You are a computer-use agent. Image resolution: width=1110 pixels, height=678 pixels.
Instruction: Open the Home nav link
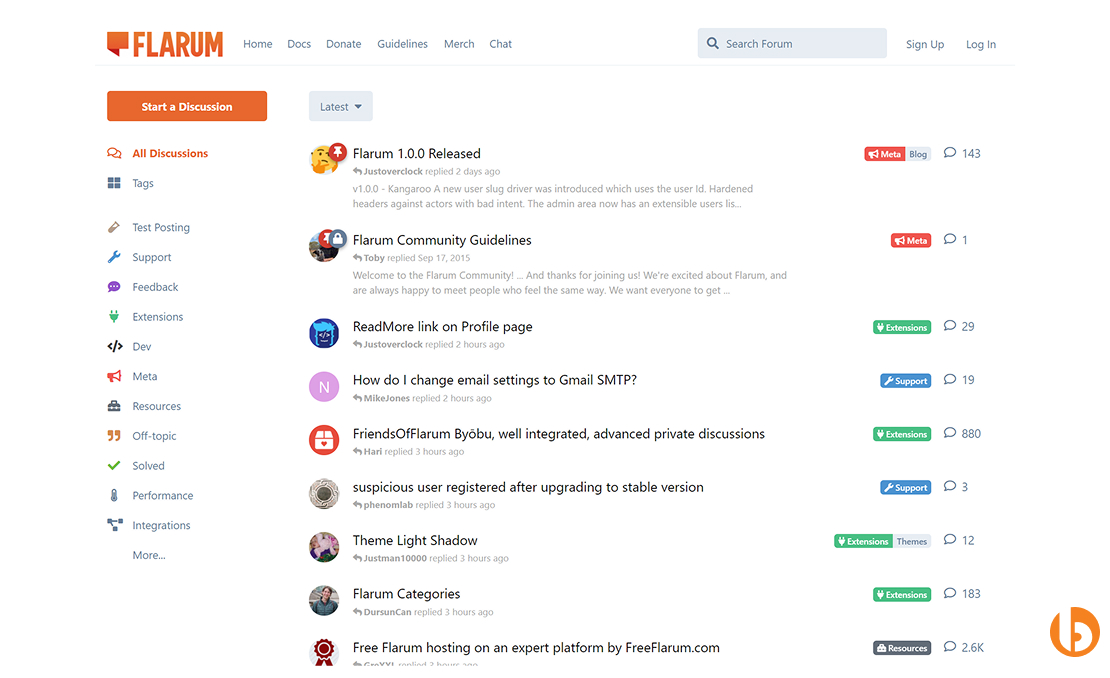pos(258,44)
